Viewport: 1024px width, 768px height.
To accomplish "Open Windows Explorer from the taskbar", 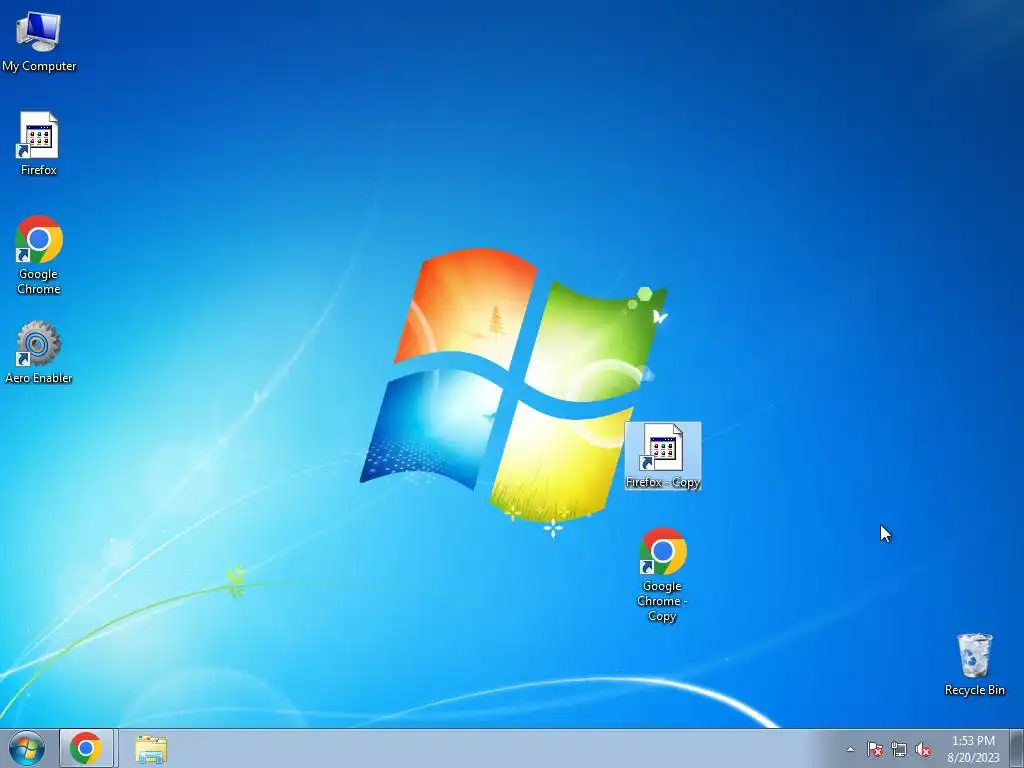I will 151,749.
